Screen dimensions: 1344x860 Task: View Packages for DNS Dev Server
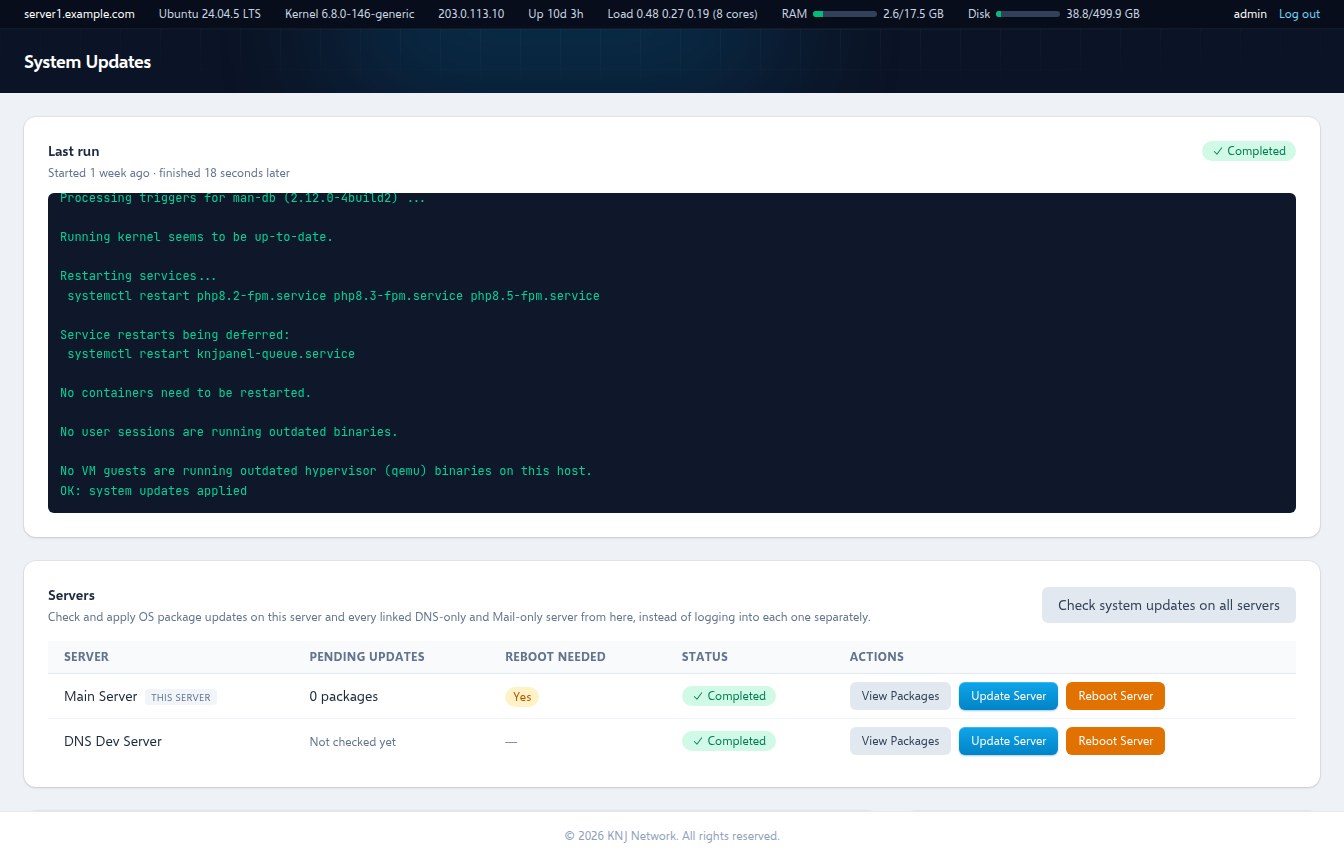tap(900, 741)
